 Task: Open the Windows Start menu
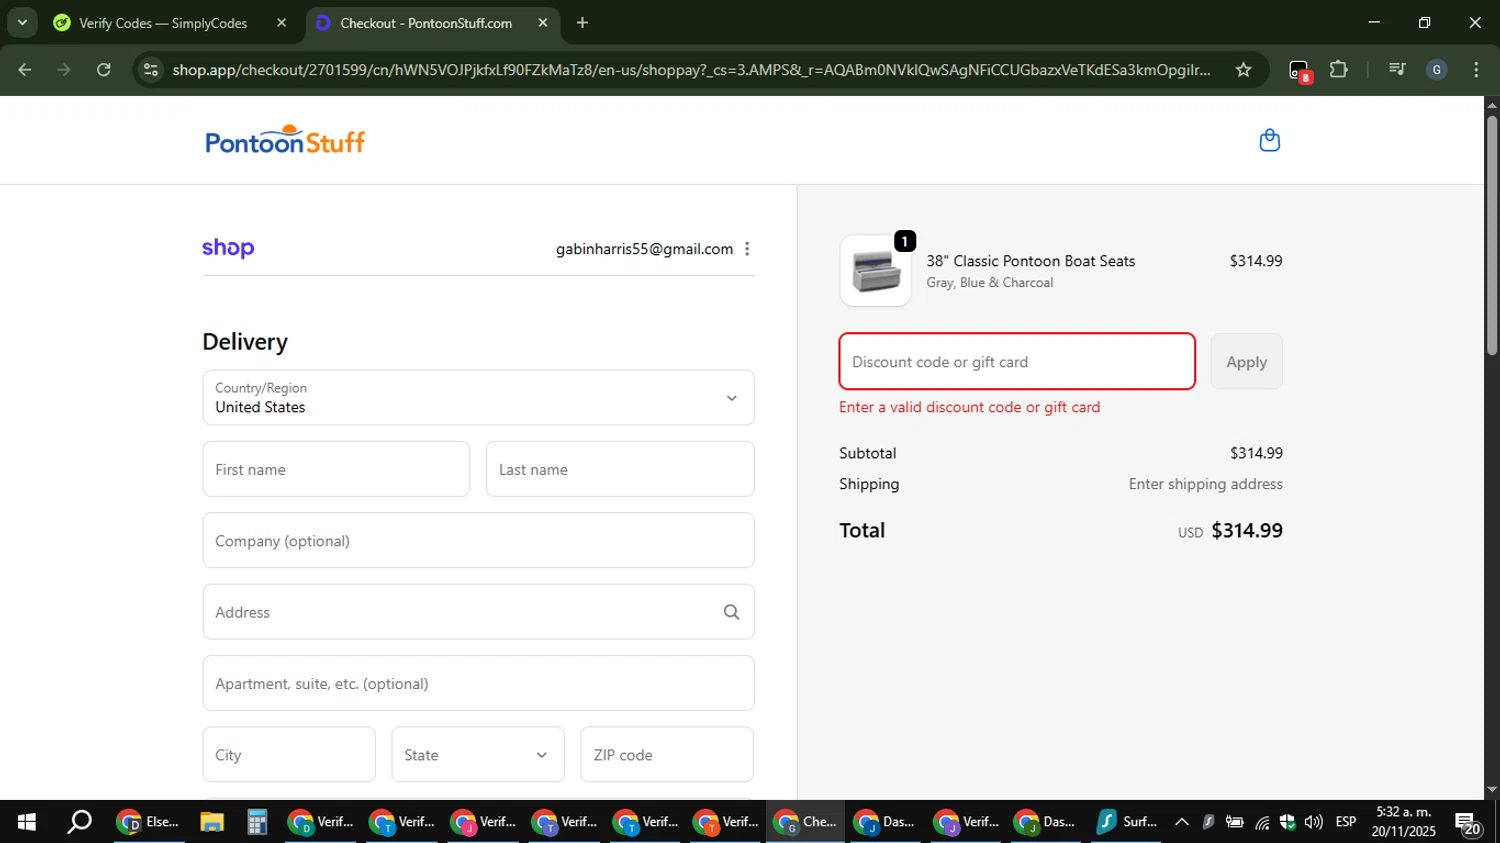27,822
